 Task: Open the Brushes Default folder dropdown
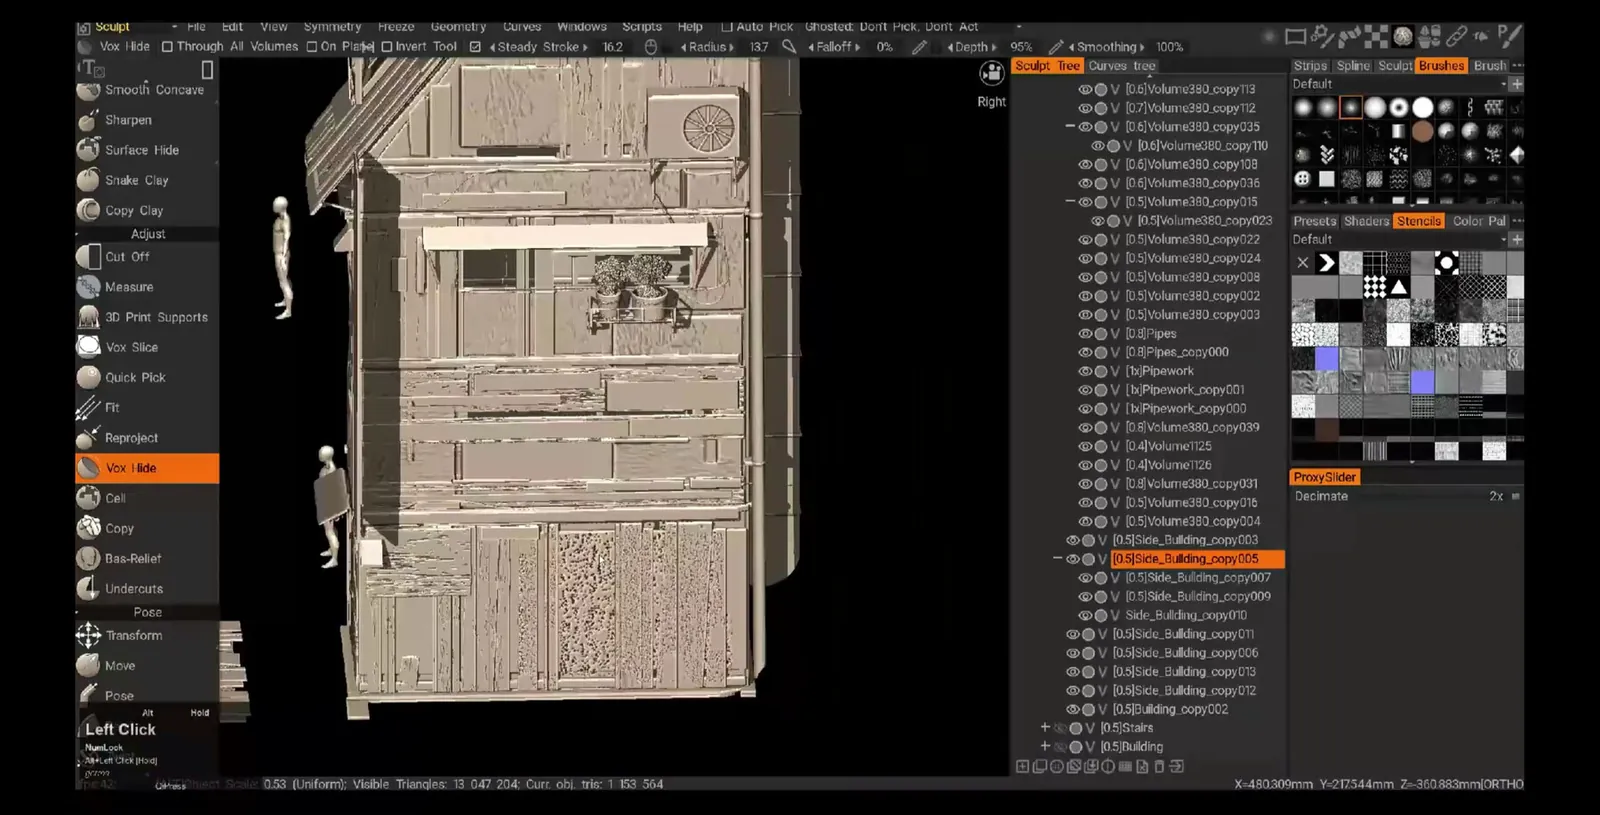pyautogui.click(x=1398, y=84)
